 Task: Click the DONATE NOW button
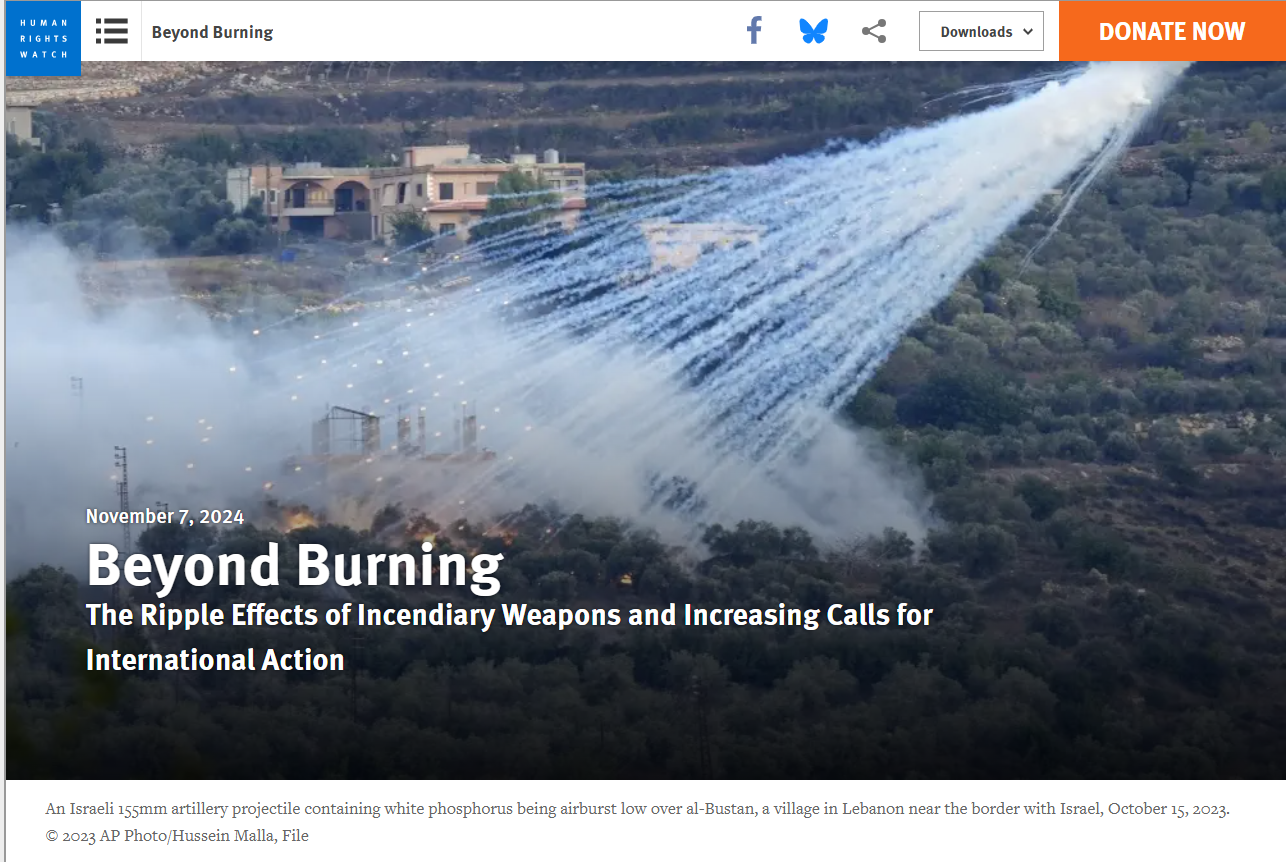pyautogui.click(x=1172, y=31)
